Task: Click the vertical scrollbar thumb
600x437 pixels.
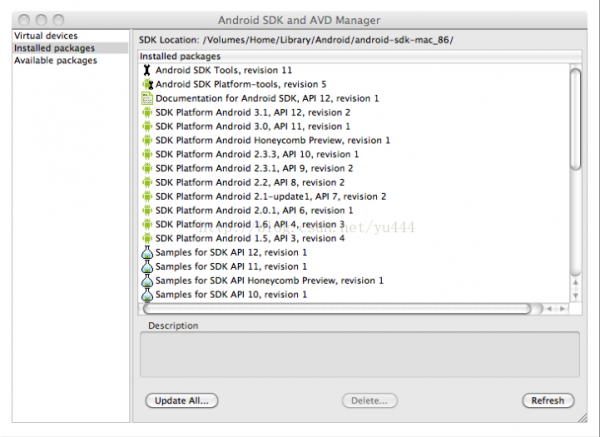Action: click(x=576, y=118)
